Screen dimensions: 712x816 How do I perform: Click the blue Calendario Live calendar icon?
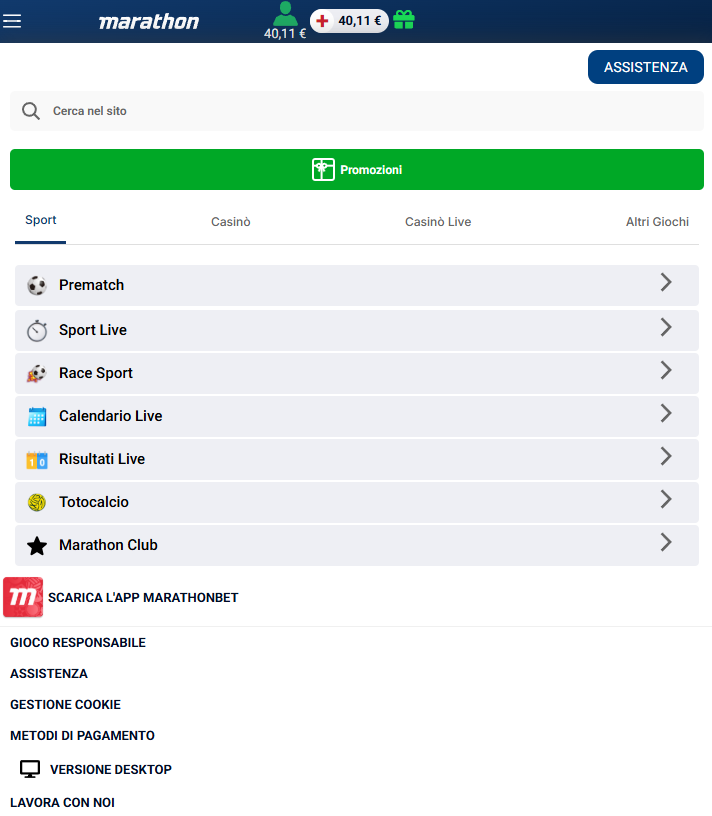(37, 416)
